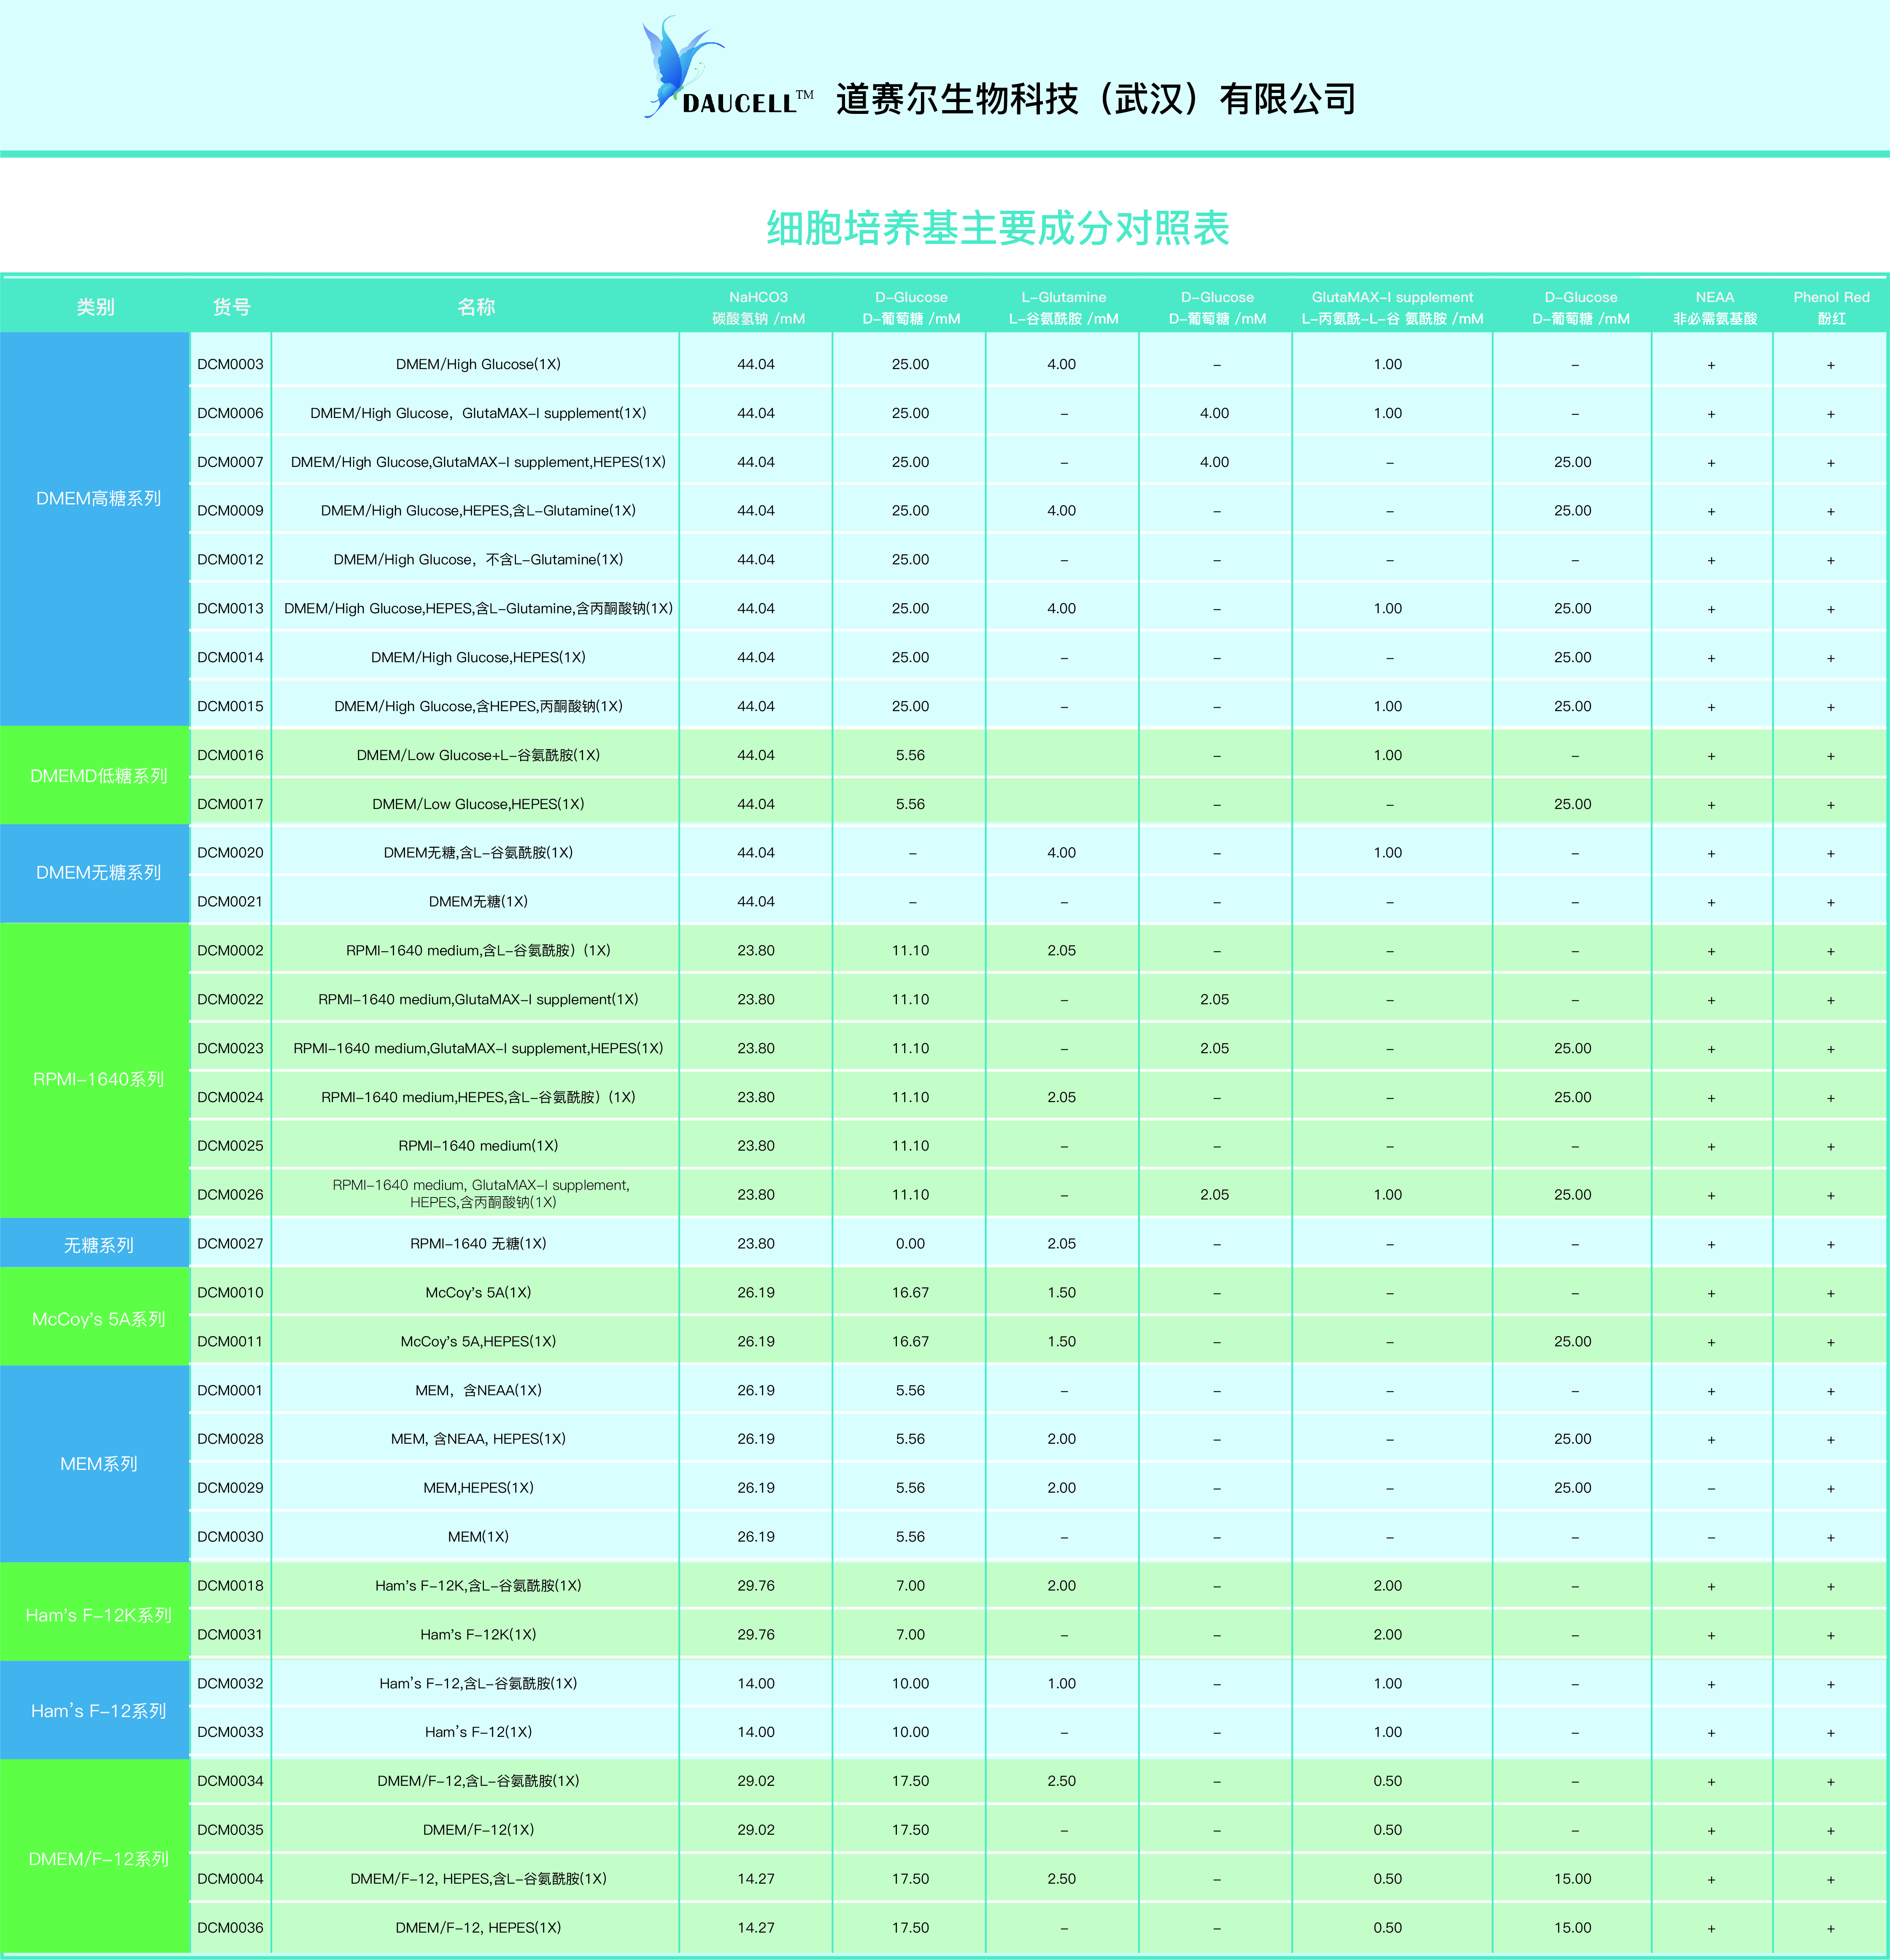
Task: Select name RPMI-1640 medium(1X)
Action: tap(478, 1145)
